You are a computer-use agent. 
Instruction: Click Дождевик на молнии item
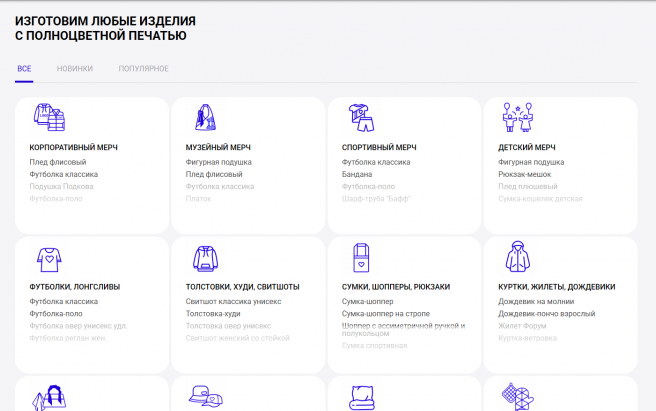click(x=536, y=301)
